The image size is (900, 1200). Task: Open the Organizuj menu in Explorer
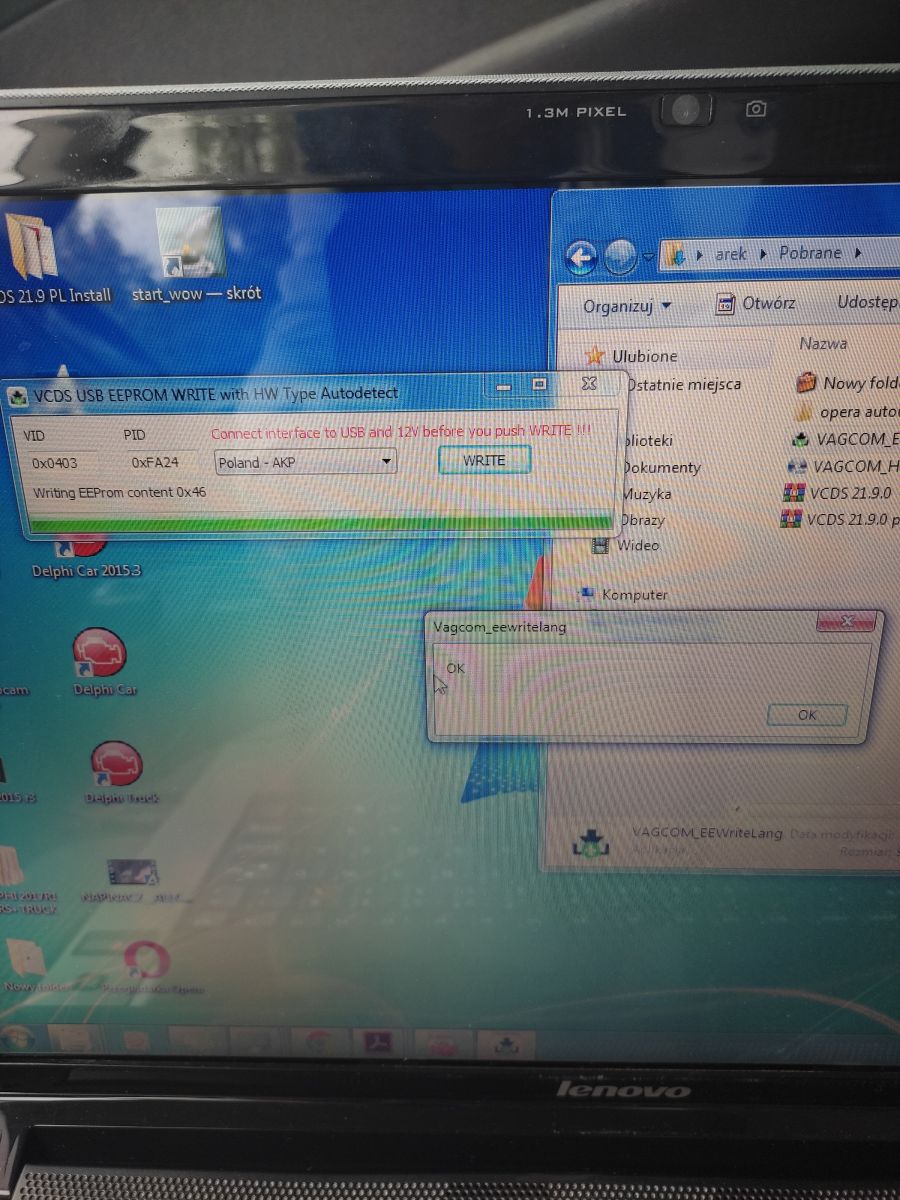pyautogui.click(x=627, y=306)
